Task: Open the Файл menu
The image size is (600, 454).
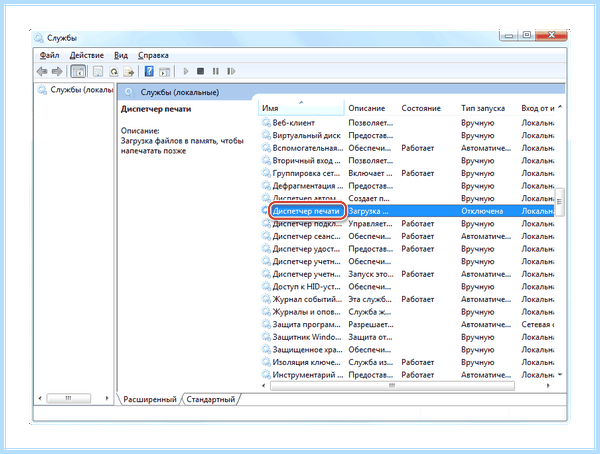Action: tap(49, 55)
